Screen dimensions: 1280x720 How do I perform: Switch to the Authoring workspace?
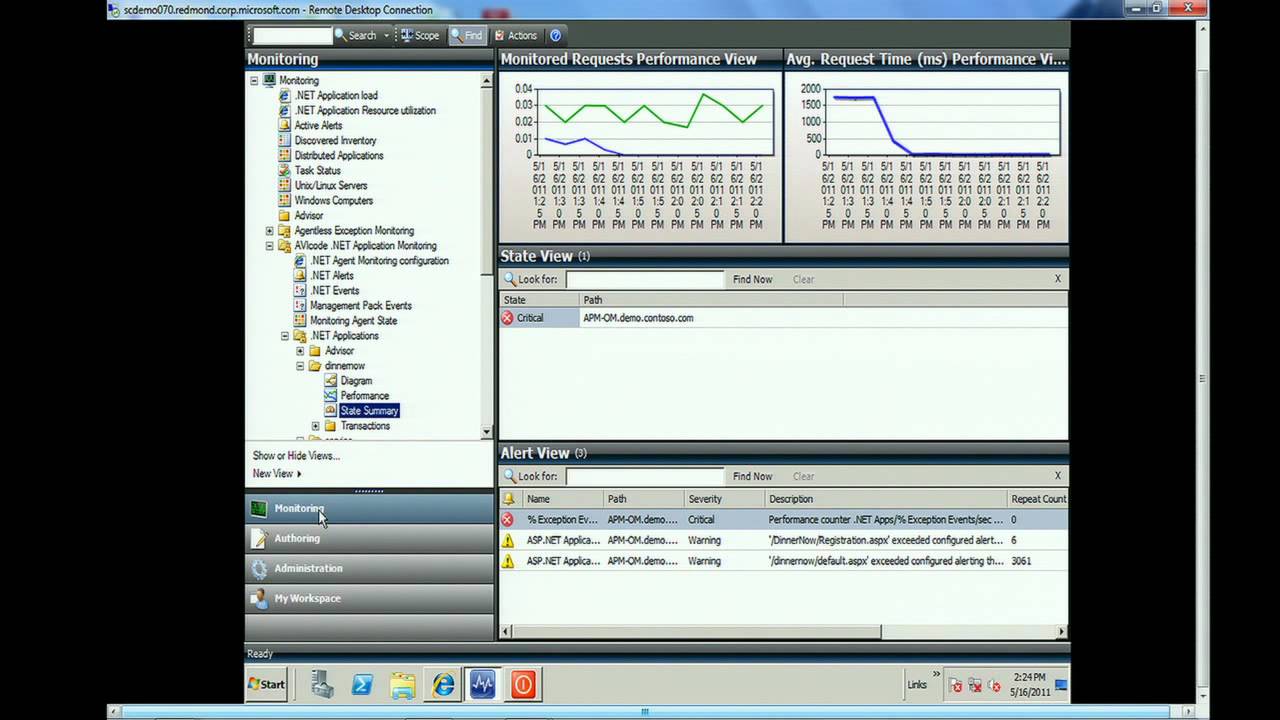pos(369,538)
